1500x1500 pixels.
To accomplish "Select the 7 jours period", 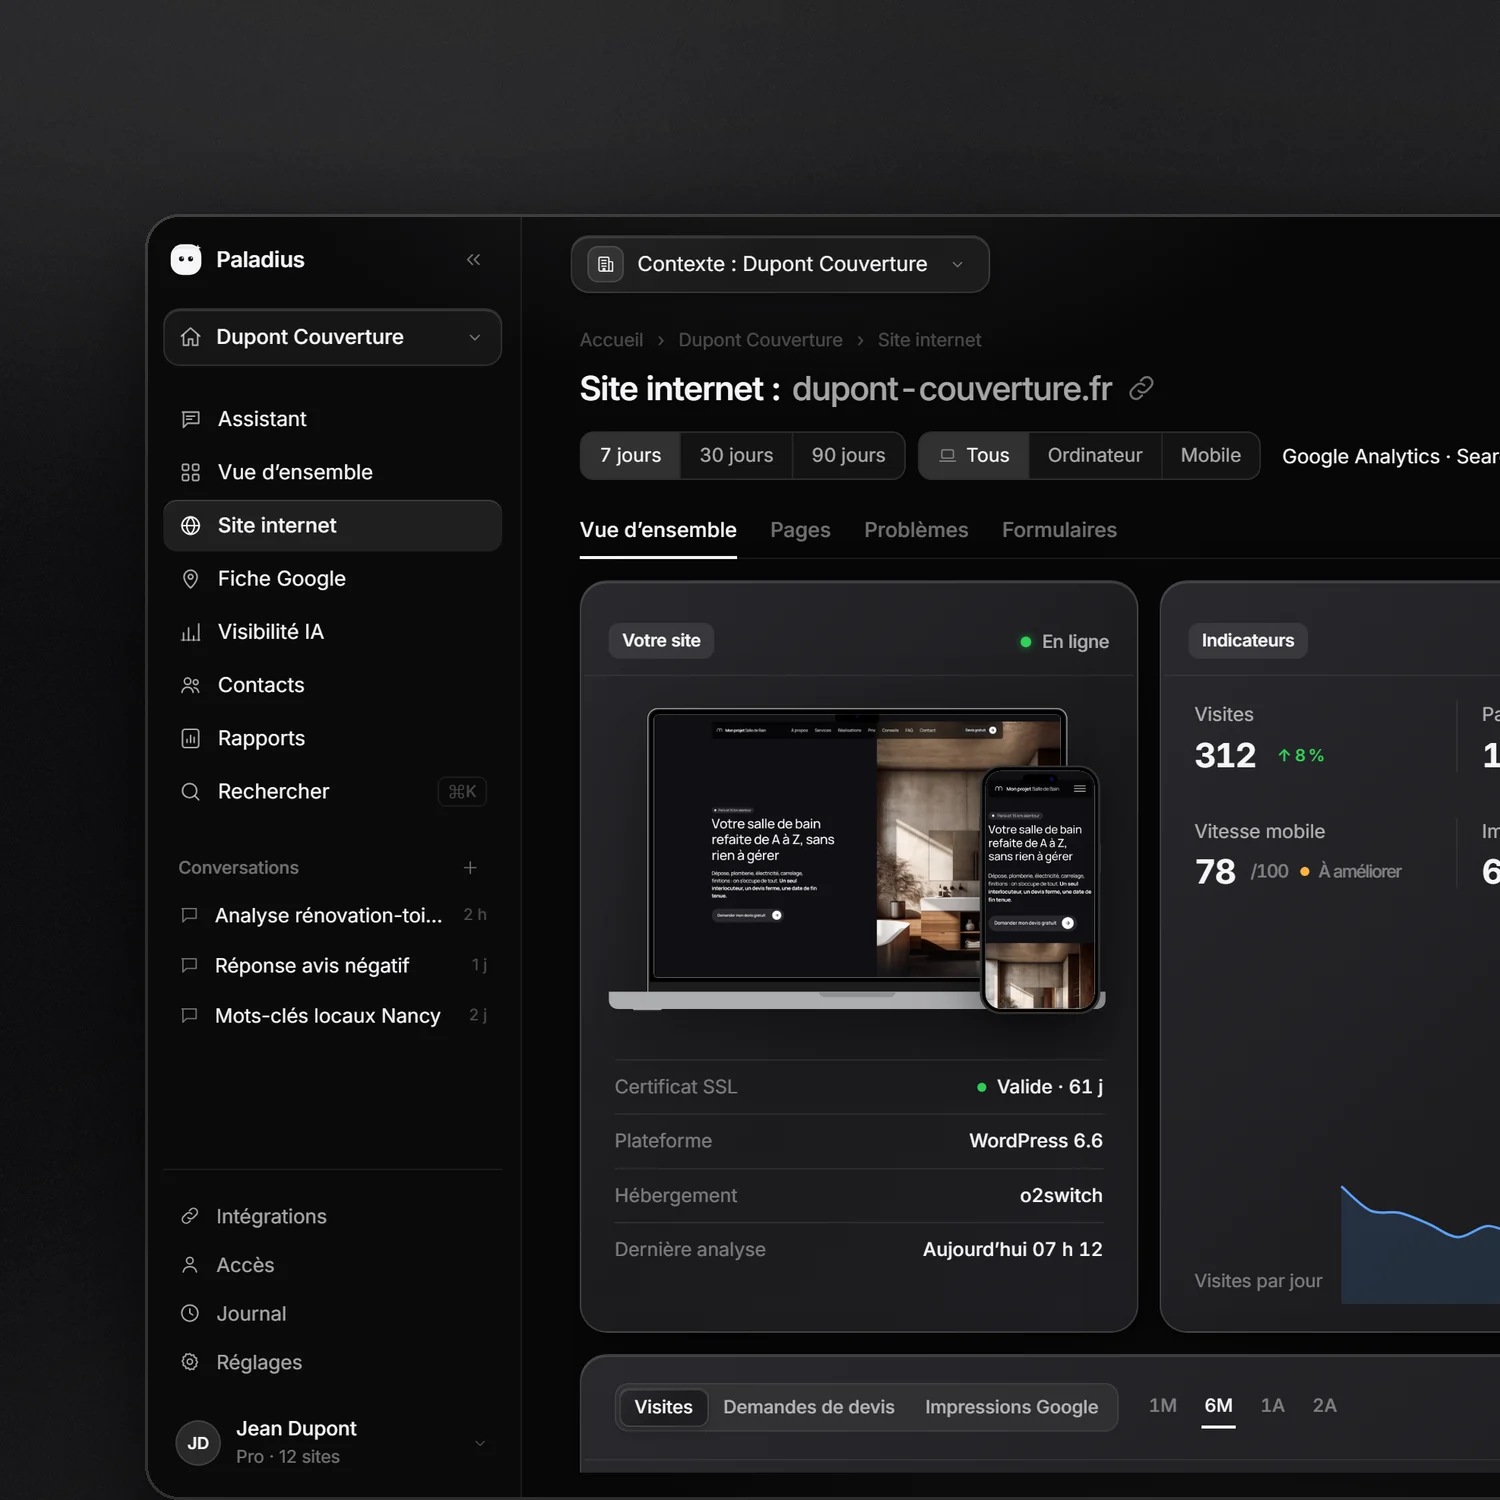I will point(630,456).
